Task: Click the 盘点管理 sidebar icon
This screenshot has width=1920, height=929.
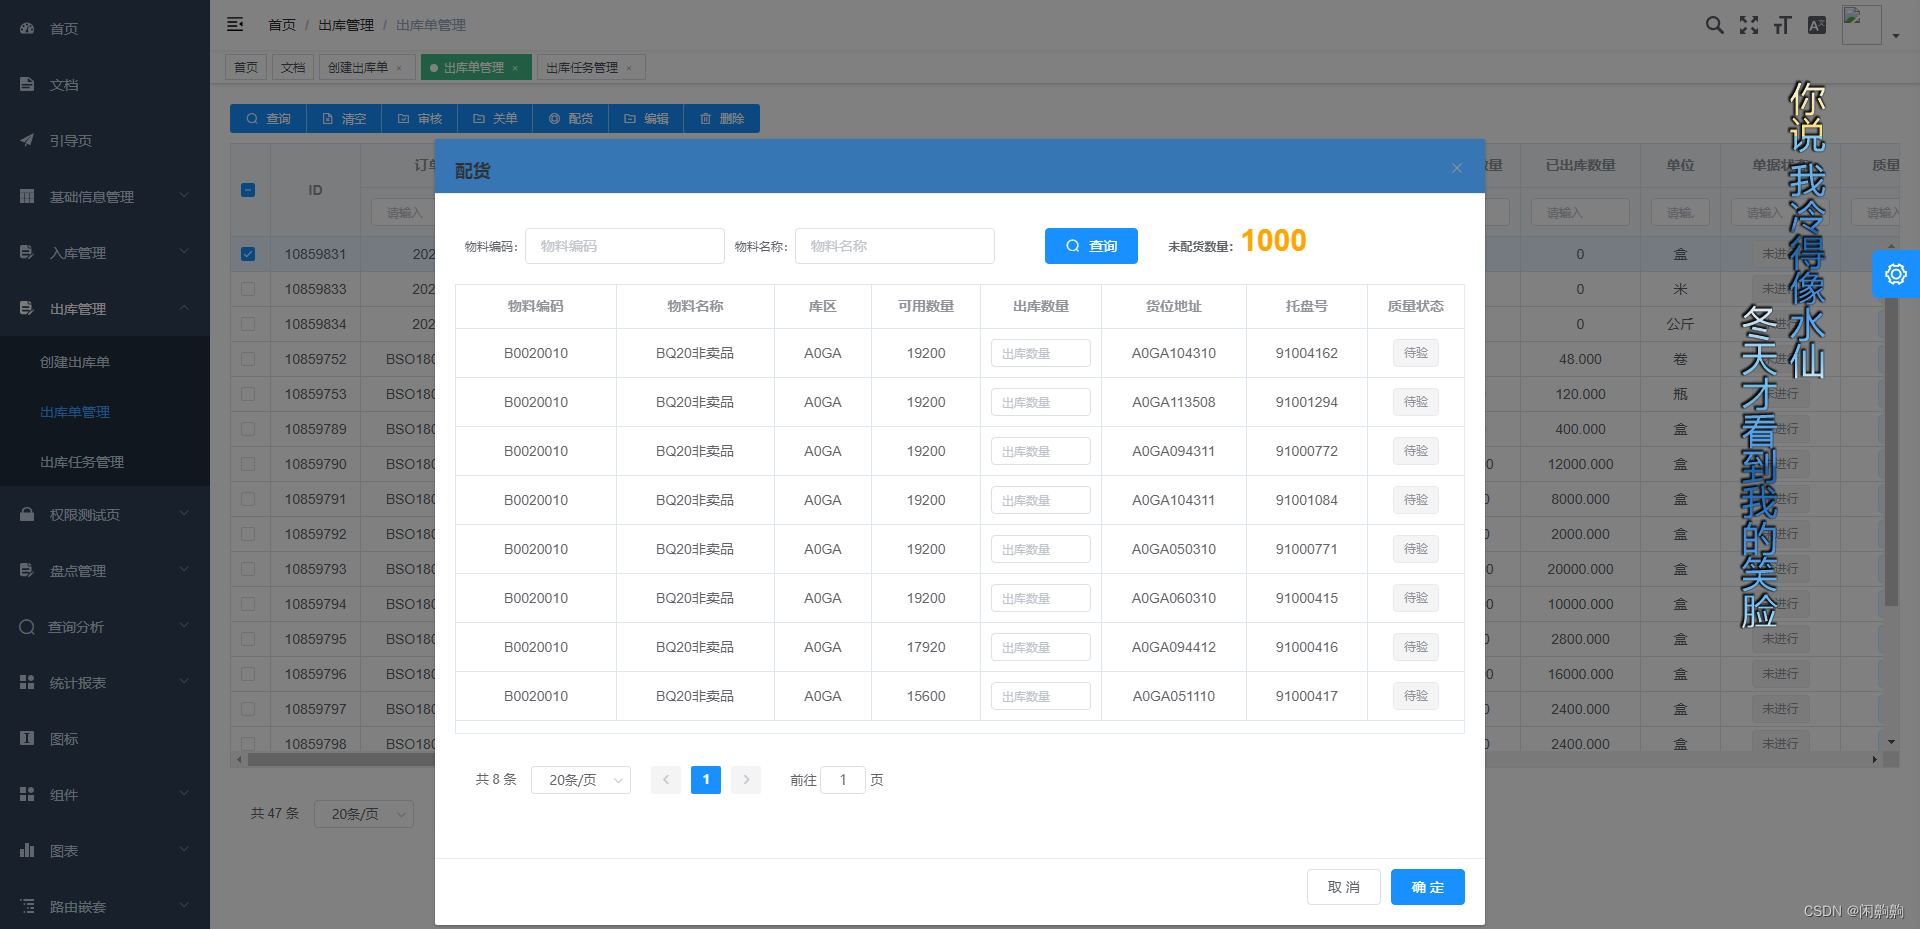Action: click(x=27, y=571)
